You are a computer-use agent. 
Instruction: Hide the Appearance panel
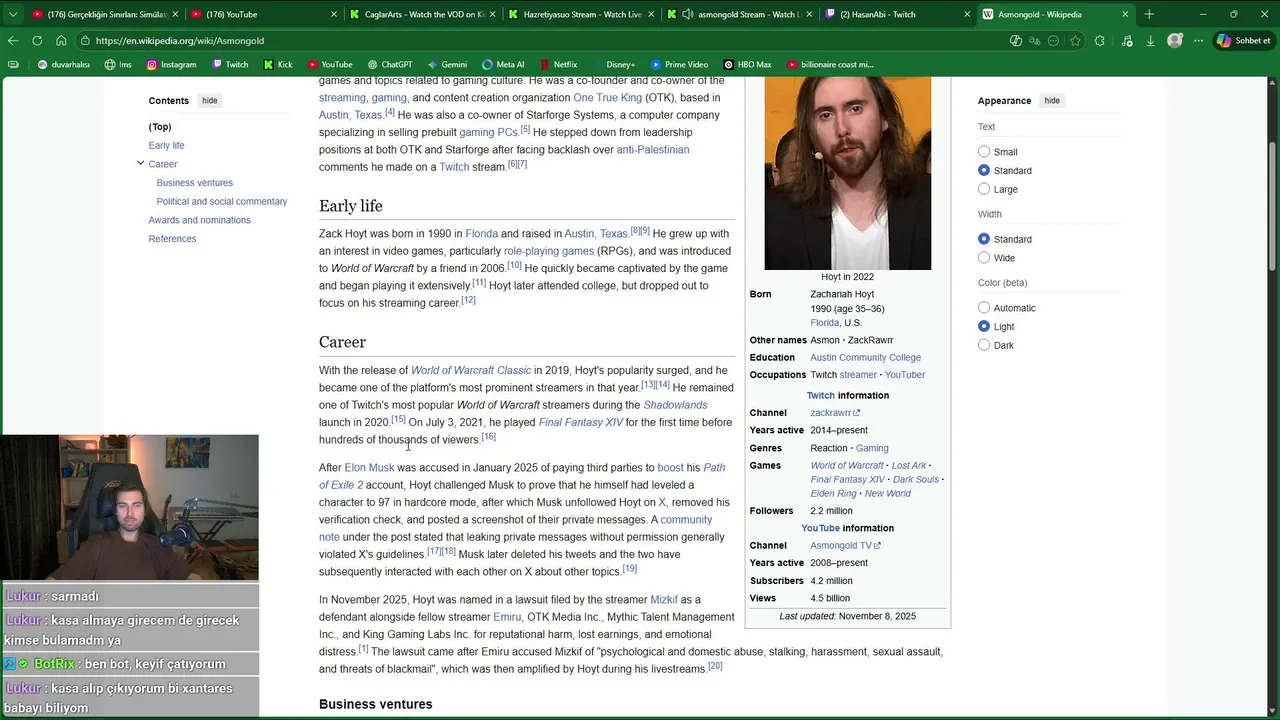pos(1052,101)
